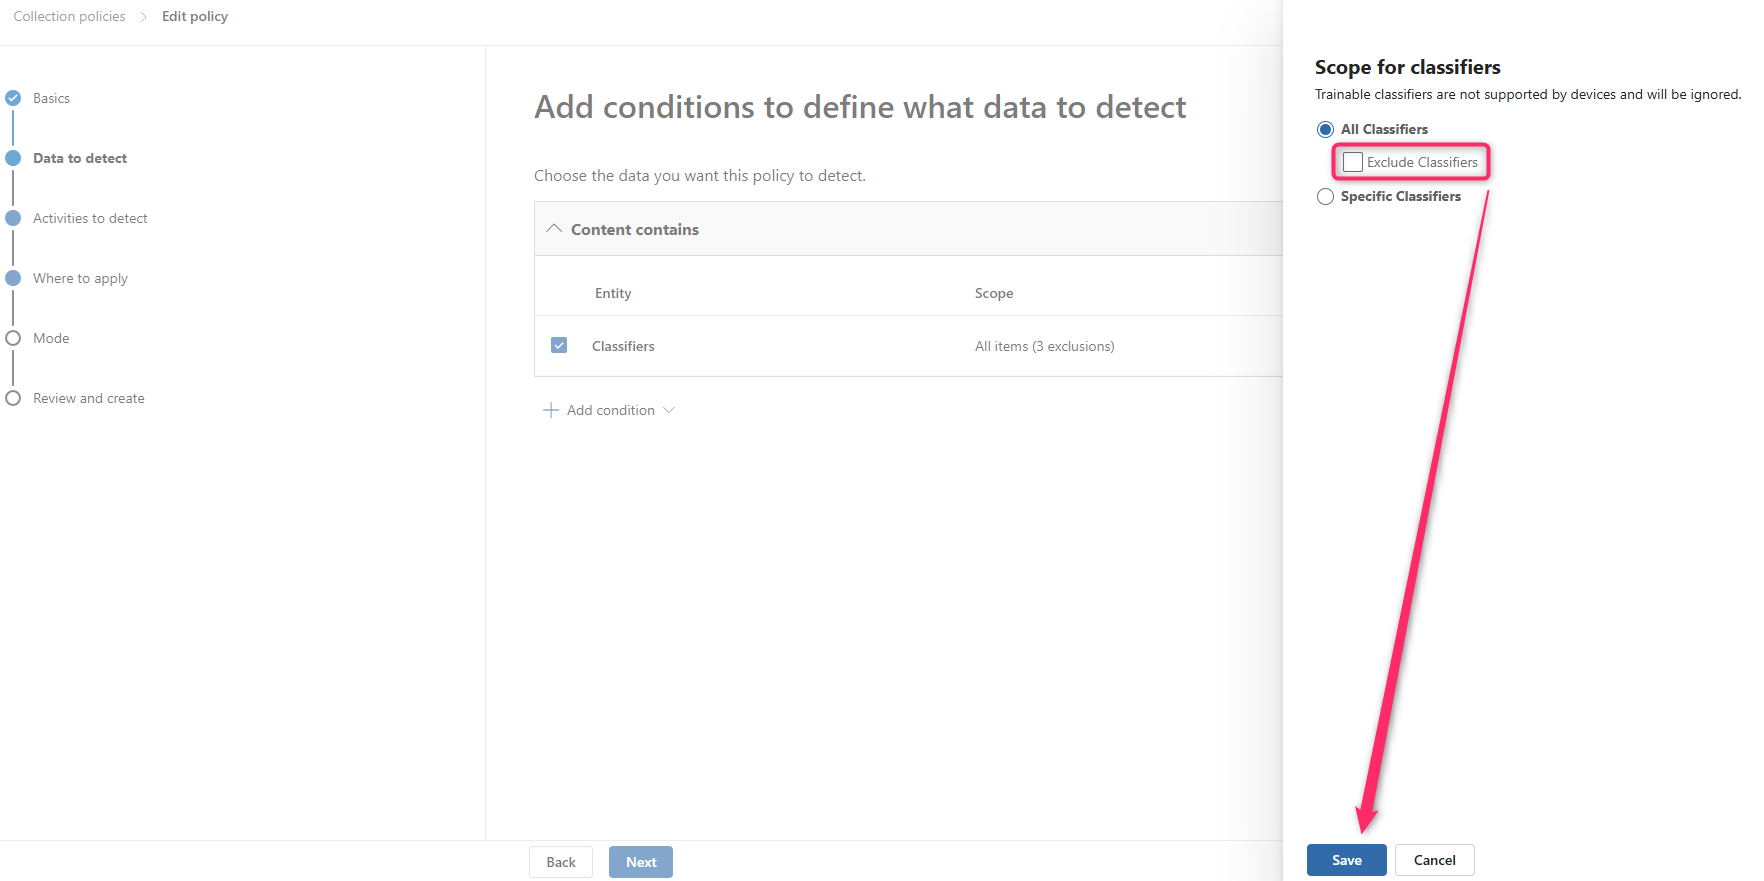This screenshot has height=881, width=1764.
Task: Click the breadcrumb chevron separator
Action: (x=144, y=17)
